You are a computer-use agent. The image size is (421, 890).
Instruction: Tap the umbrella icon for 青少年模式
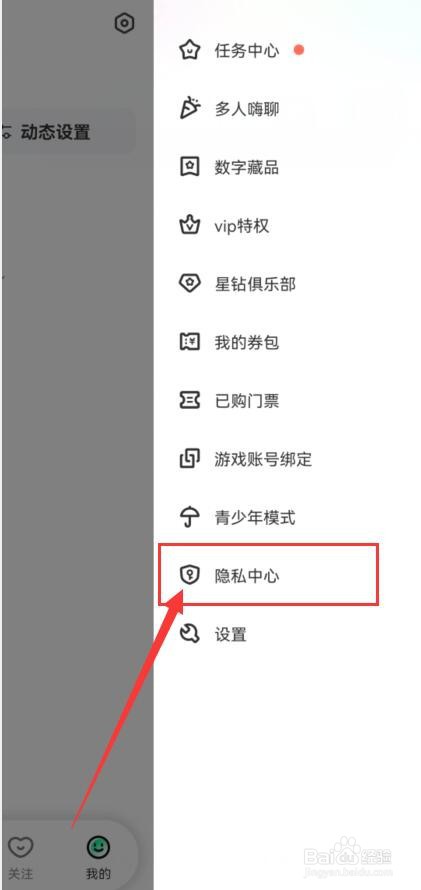(x=189, y=517)
